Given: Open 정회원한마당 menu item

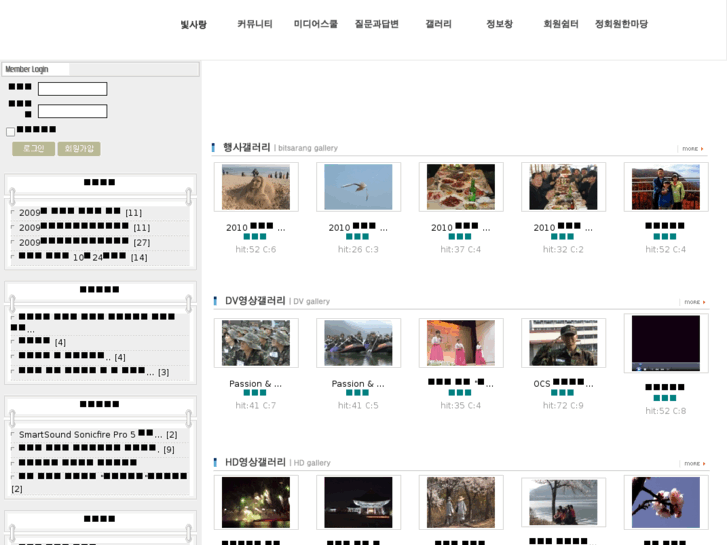Looking at the screenshot, I should (x=621, y=24).
